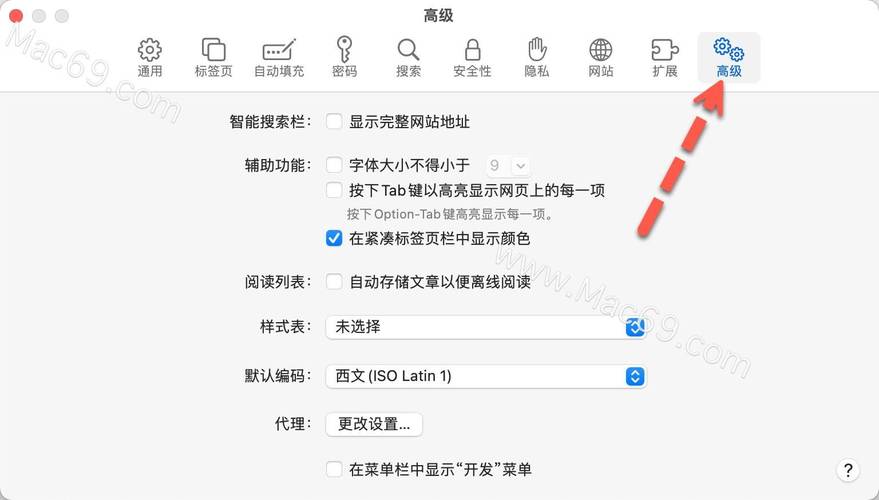Toggle 字体大小不得小于 checkbox

[334, 165]
